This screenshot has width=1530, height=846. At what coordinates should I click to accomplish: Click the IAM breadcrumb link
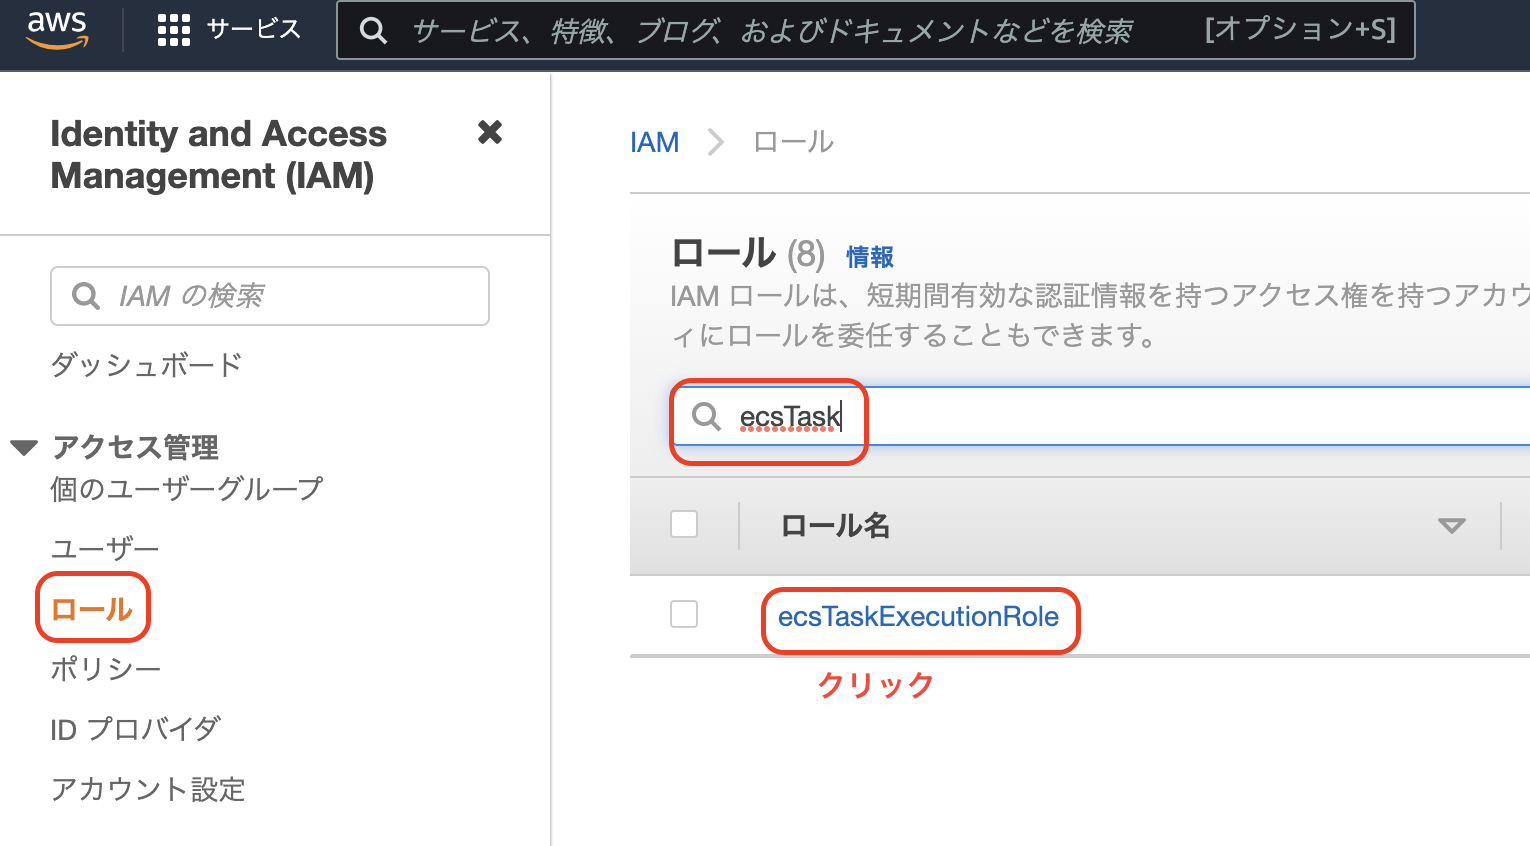click(655, 142)
